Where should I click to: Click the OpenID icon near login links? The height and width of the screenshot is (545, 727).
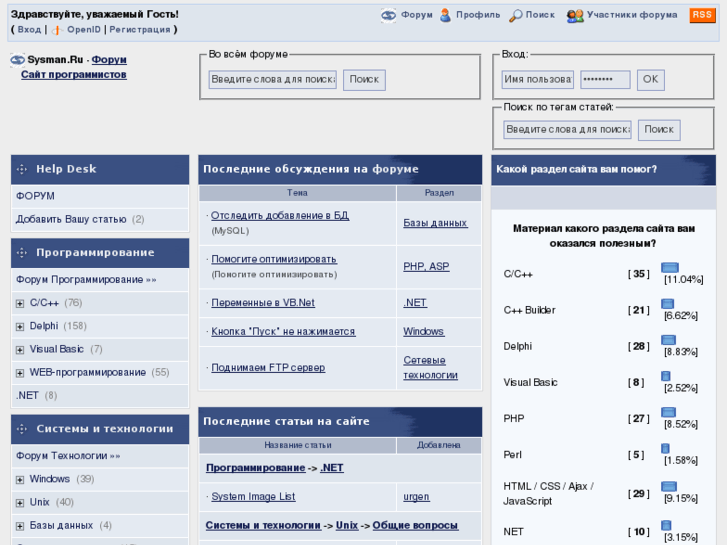(57, 30)
